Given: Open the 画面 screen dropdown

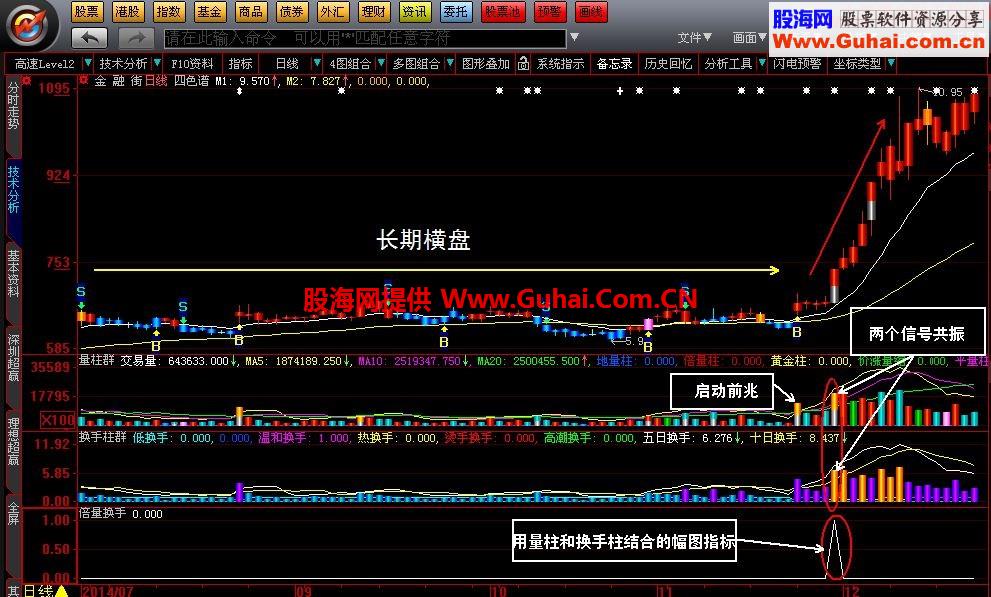Looking at the screenshot, I should coord(748,37).
